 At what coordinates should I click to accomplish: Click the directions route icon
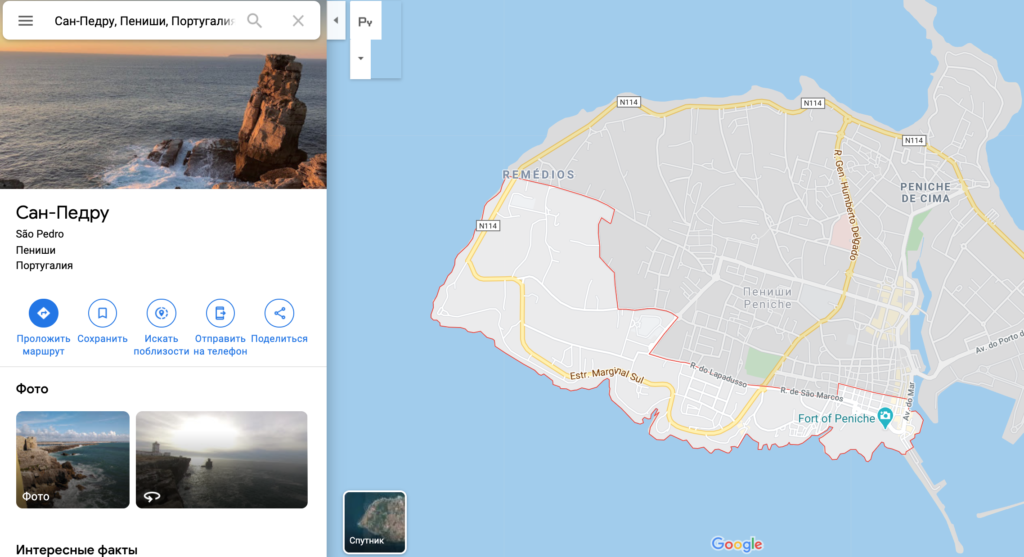pos(43,313)
